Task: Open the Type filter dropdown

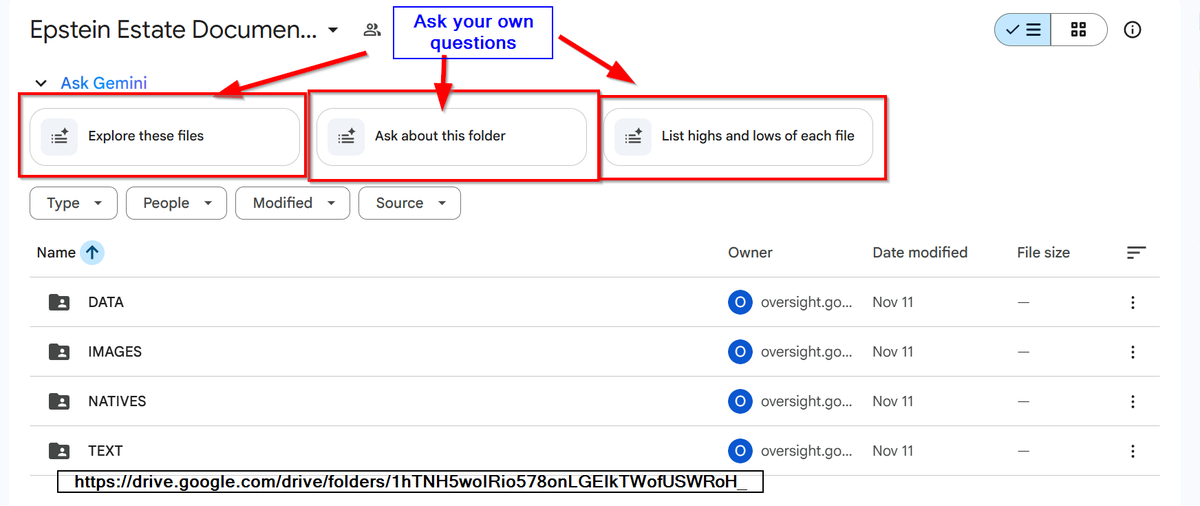Action: pyautogui.click(x=74, y=203)
